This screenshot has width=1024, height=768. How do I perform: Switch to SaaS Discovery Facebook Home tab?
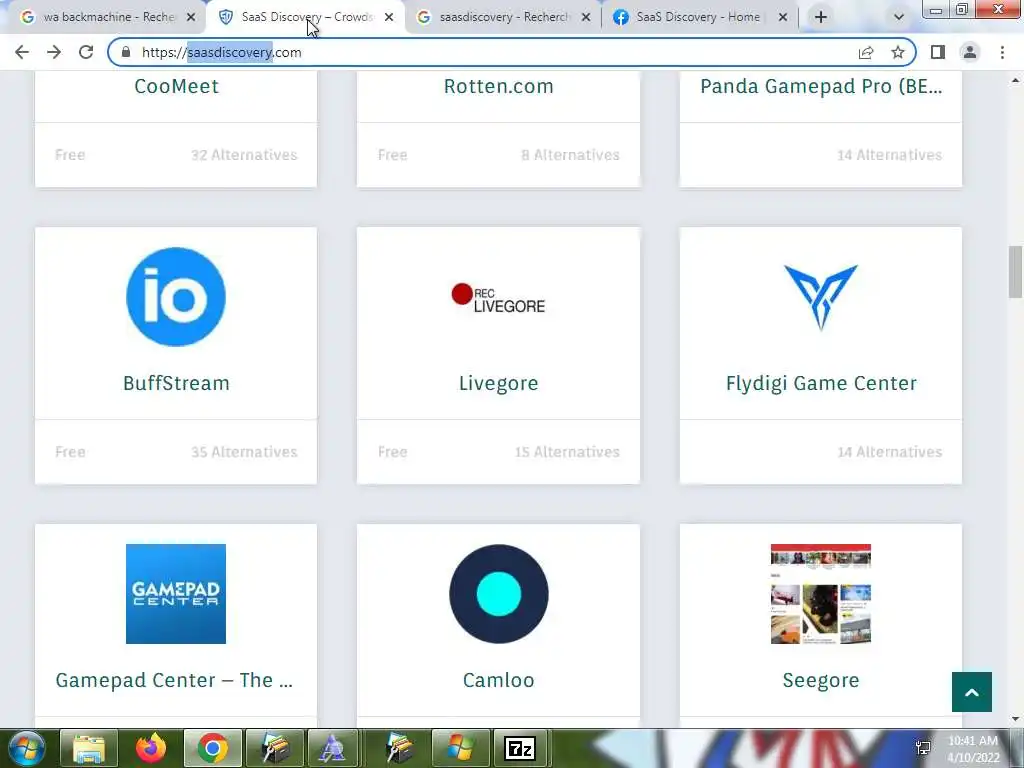click(697, 17)
